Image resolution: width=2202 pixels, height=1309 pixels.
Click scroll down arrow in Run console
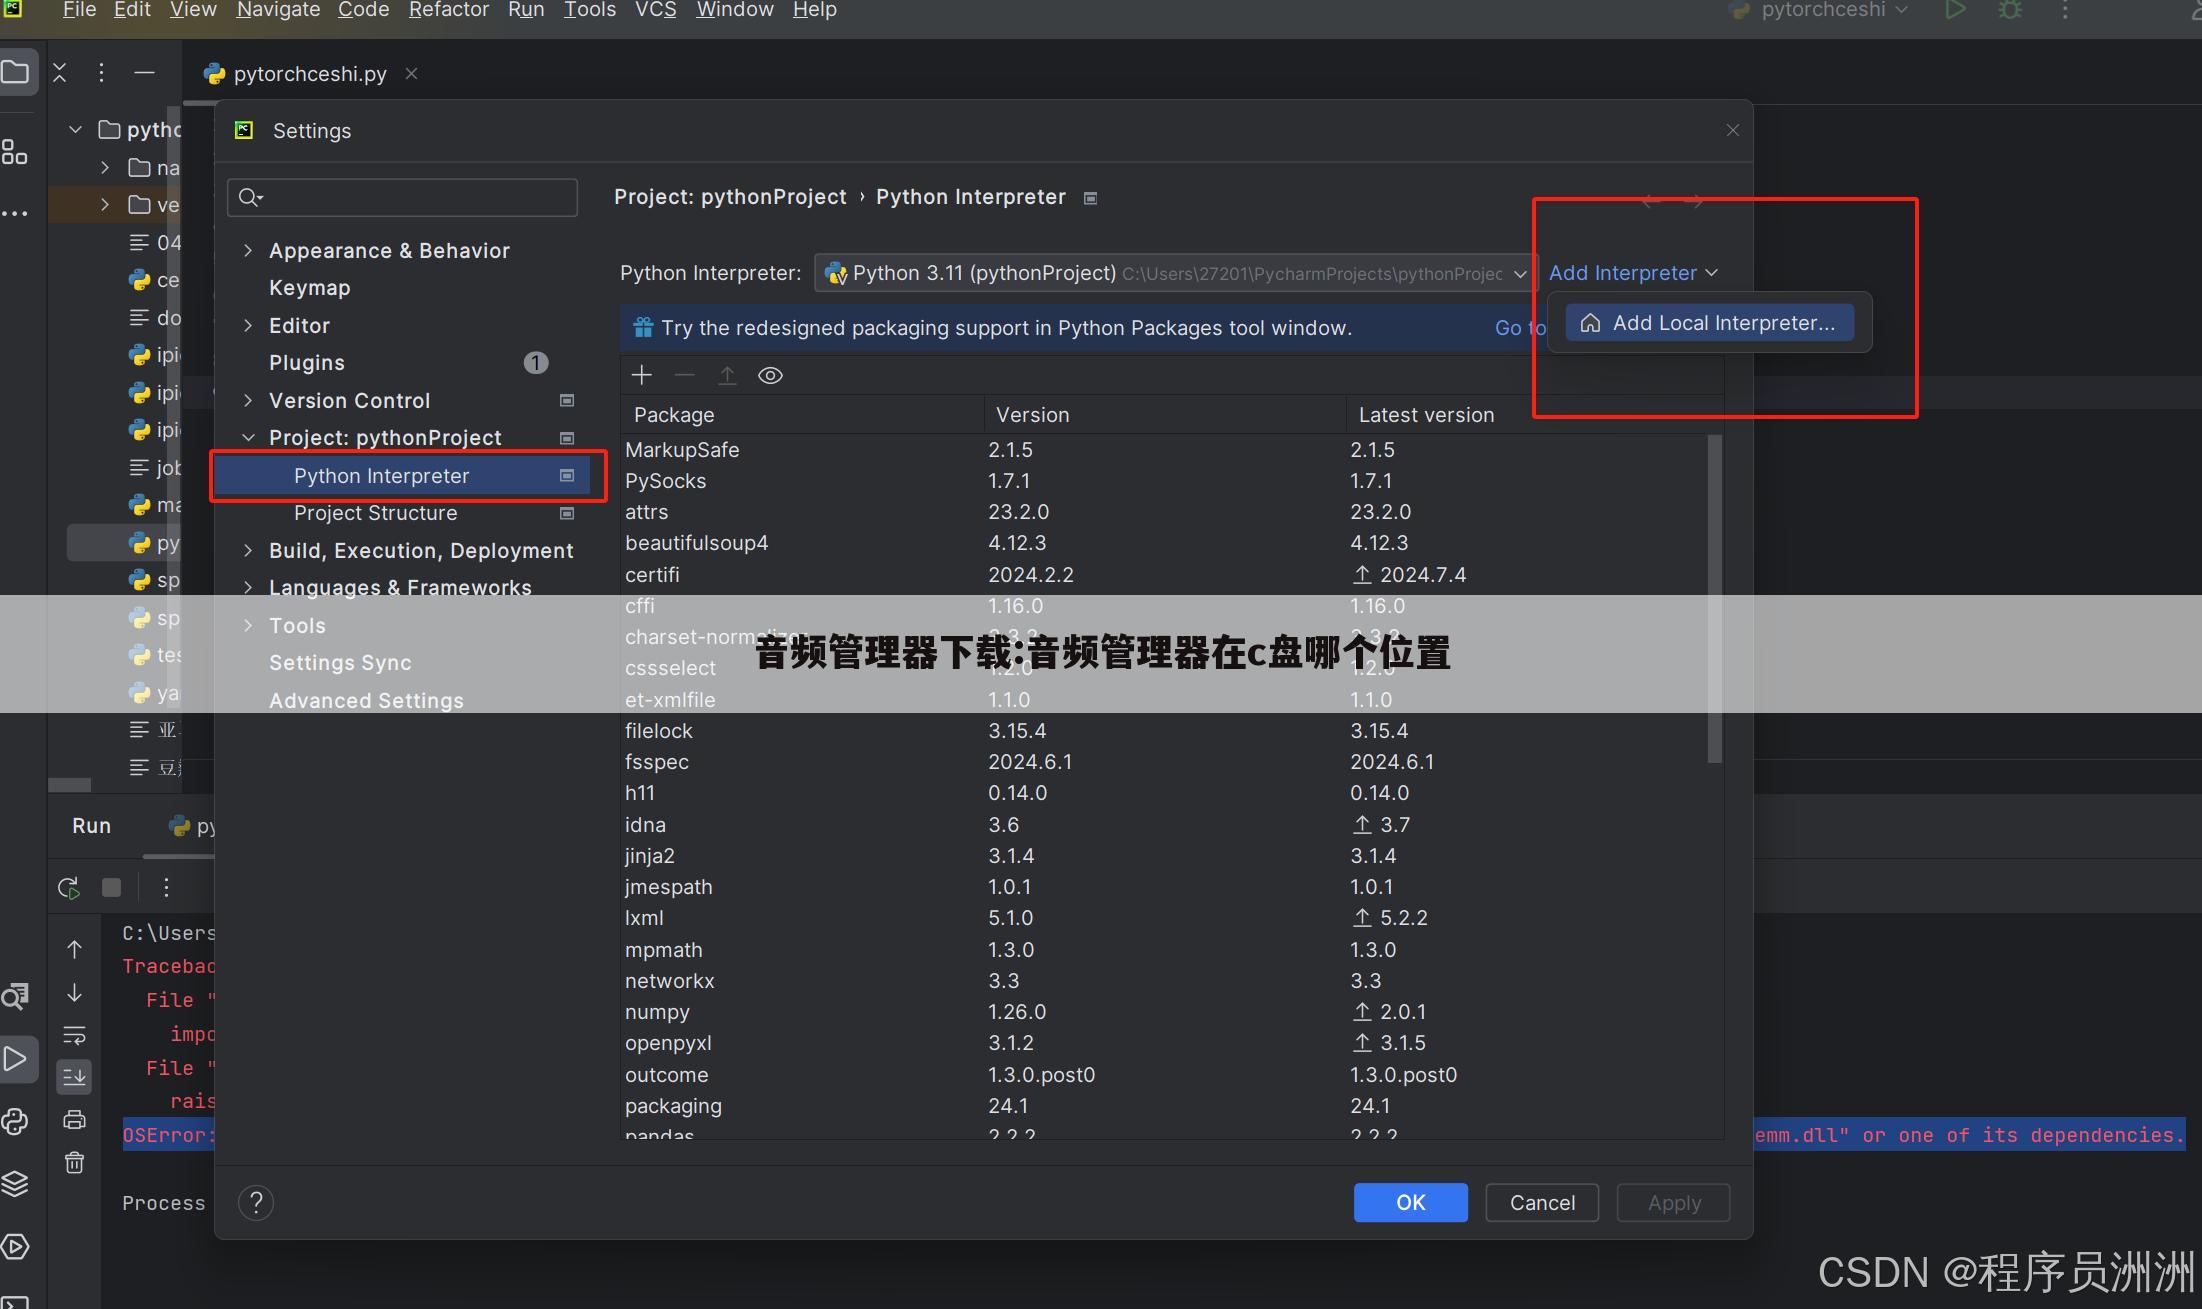pos(74,992)
